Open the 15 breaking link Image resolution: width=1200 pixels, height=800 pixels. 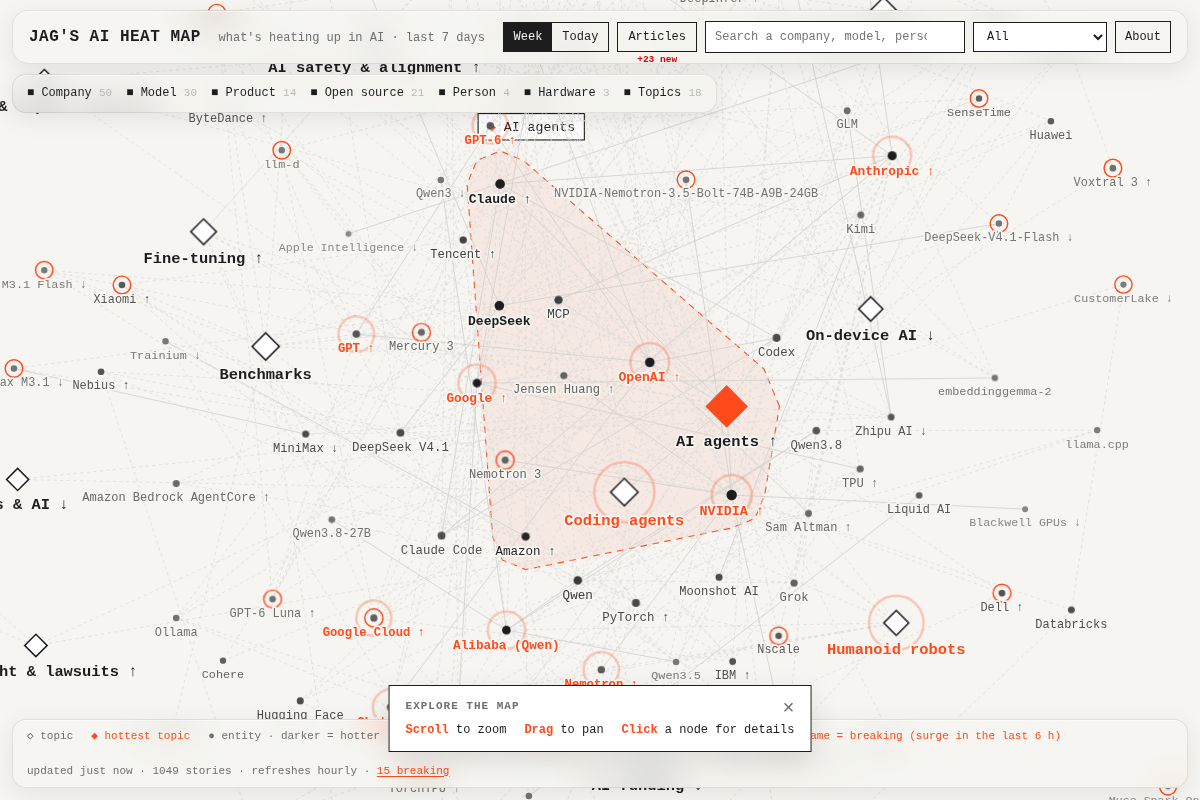pos(413,771)
